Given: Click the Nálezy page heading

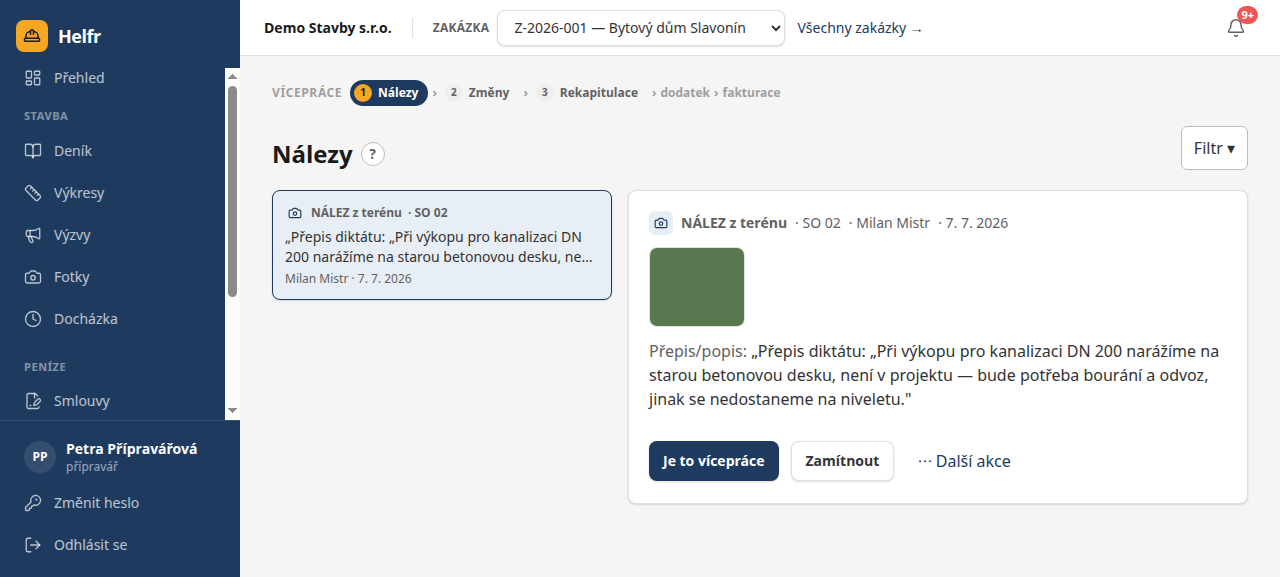Looking at the screenshot, I should click(x=312, y=154).
